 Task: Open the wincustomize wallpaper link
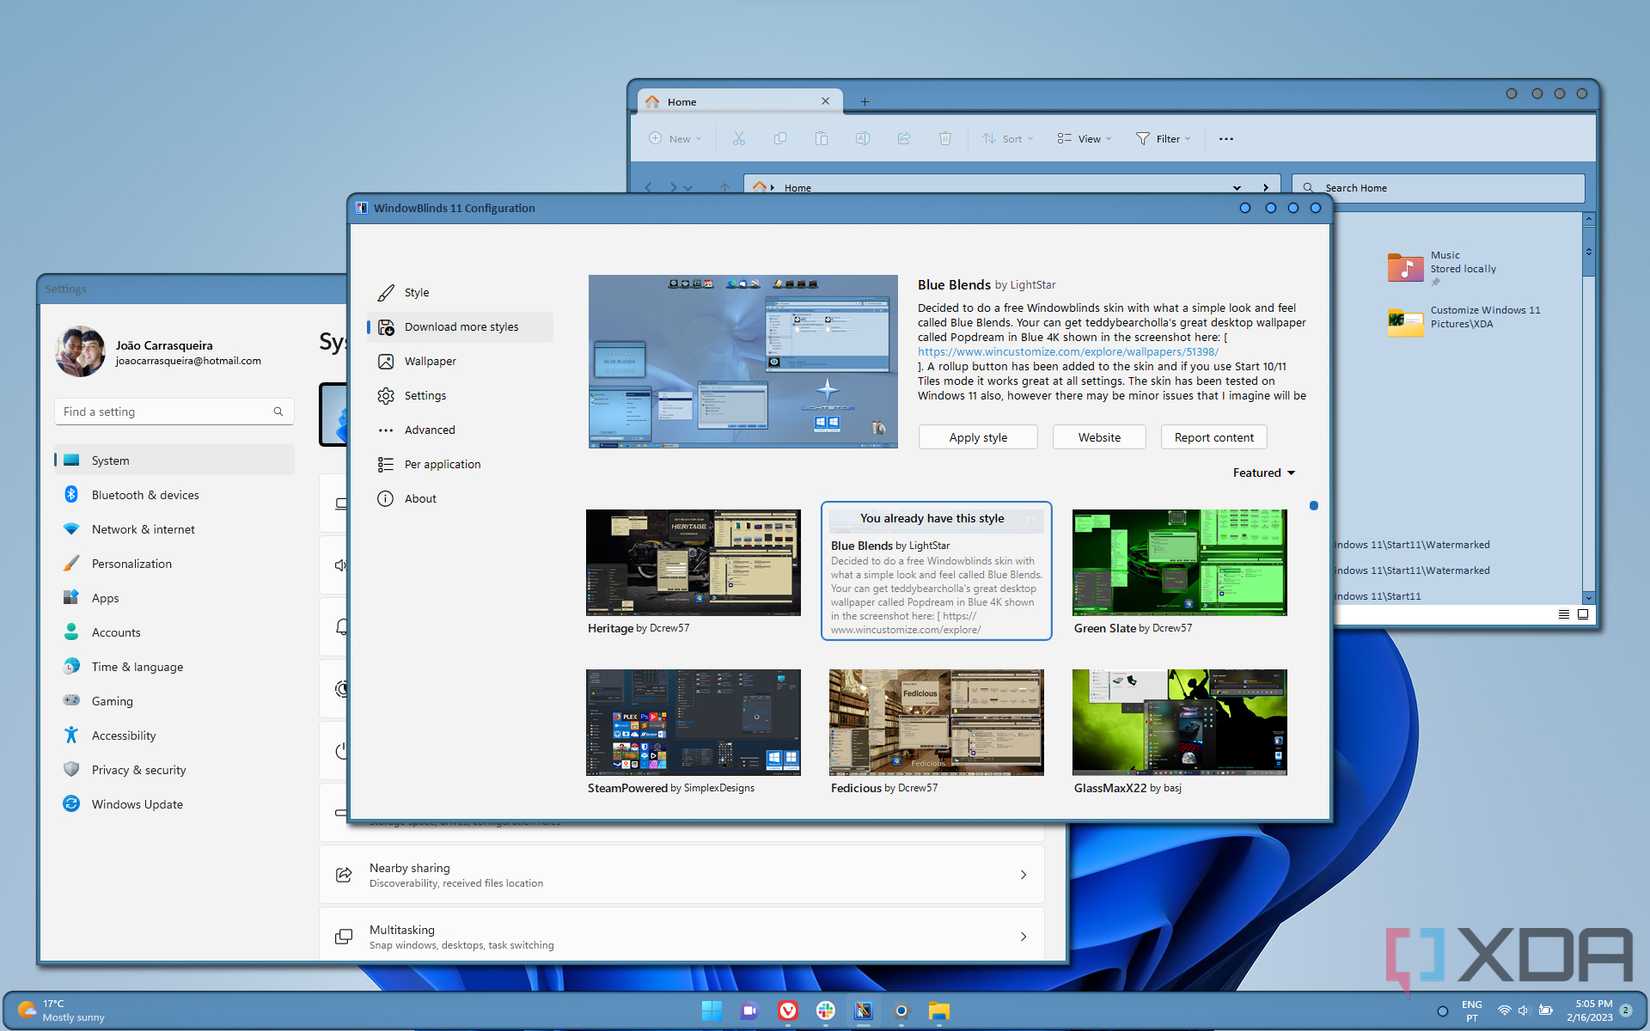point(1068,351)
